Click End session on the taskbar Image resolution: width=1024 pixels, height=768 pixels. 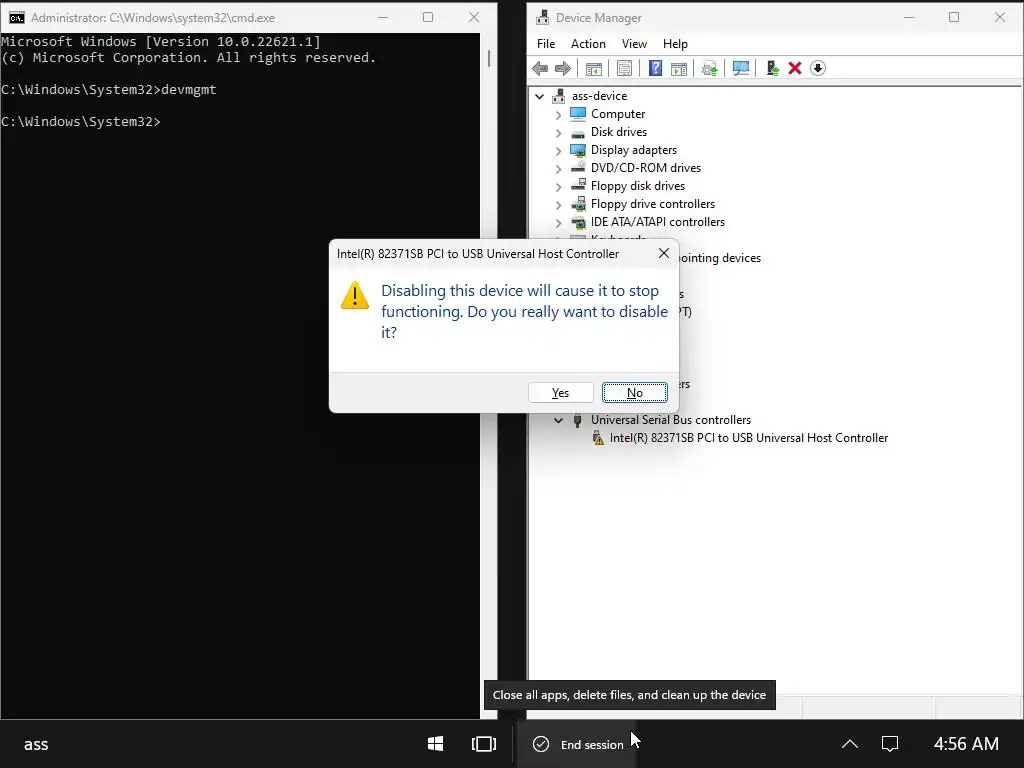[x=579, y=744]
